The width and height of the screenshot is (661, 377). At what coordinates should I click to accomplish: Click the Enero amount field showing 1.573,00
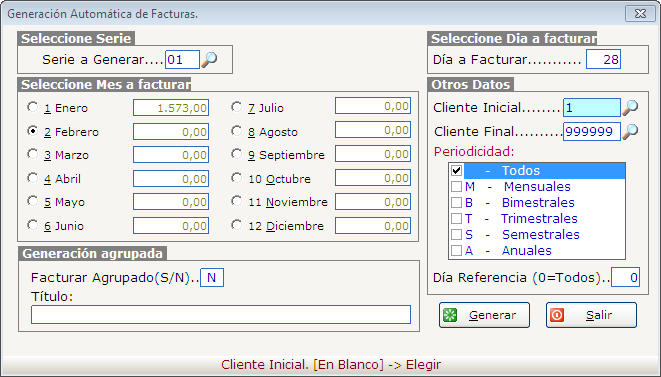pyautogui.click(x=171, y=108)
